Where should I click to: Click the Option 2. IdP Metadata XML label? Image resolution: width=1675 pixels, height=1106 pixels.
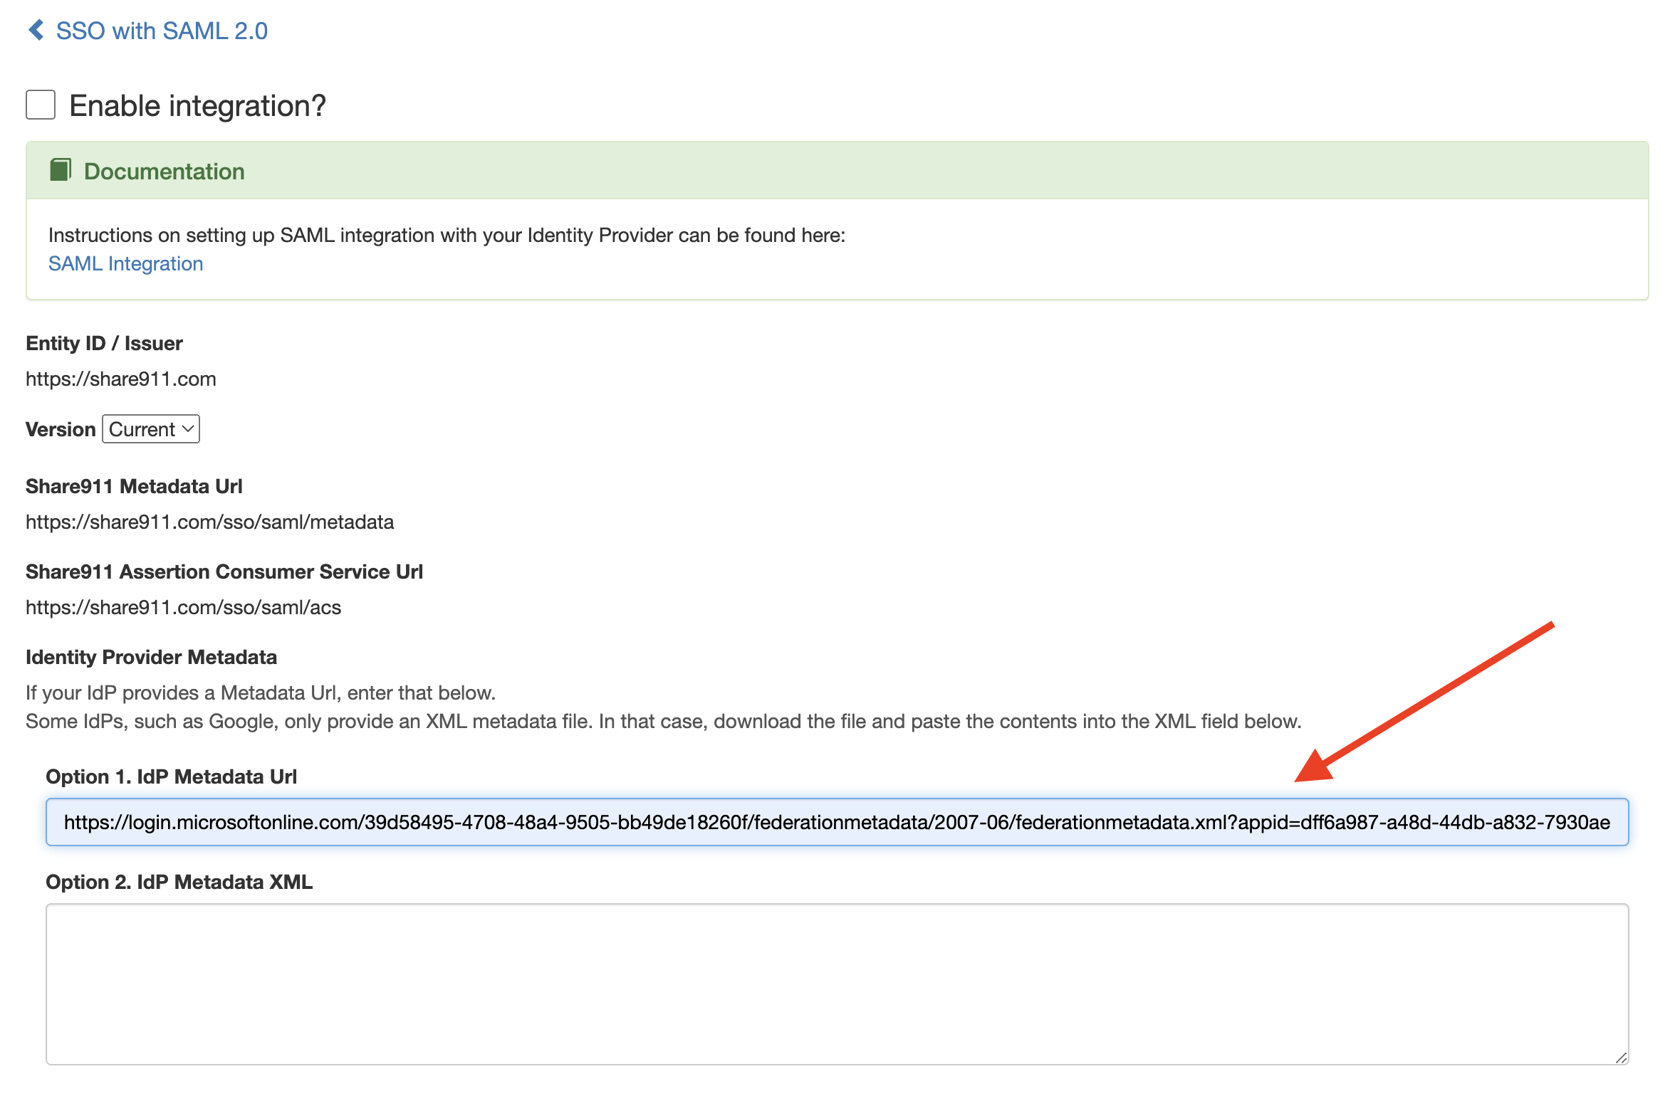point(179,882)
